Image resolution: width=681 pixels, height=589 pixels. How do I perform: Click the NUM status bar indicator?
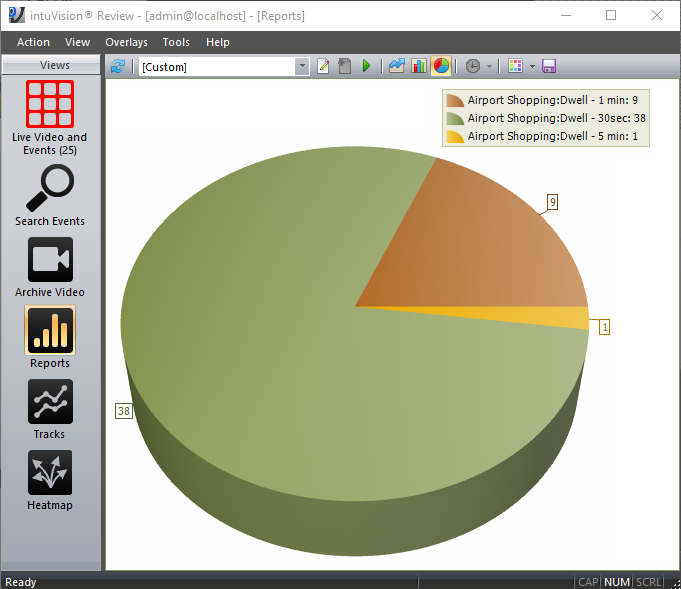tap(617, 582)
